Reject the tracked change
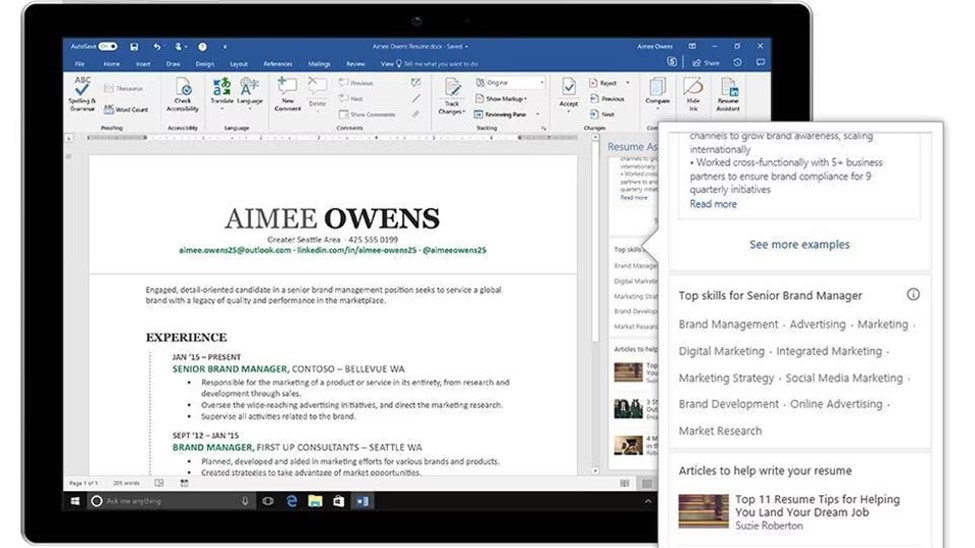The height and width of the screenshot is (548, 975). pyautogui.click(x=604, y=83)
